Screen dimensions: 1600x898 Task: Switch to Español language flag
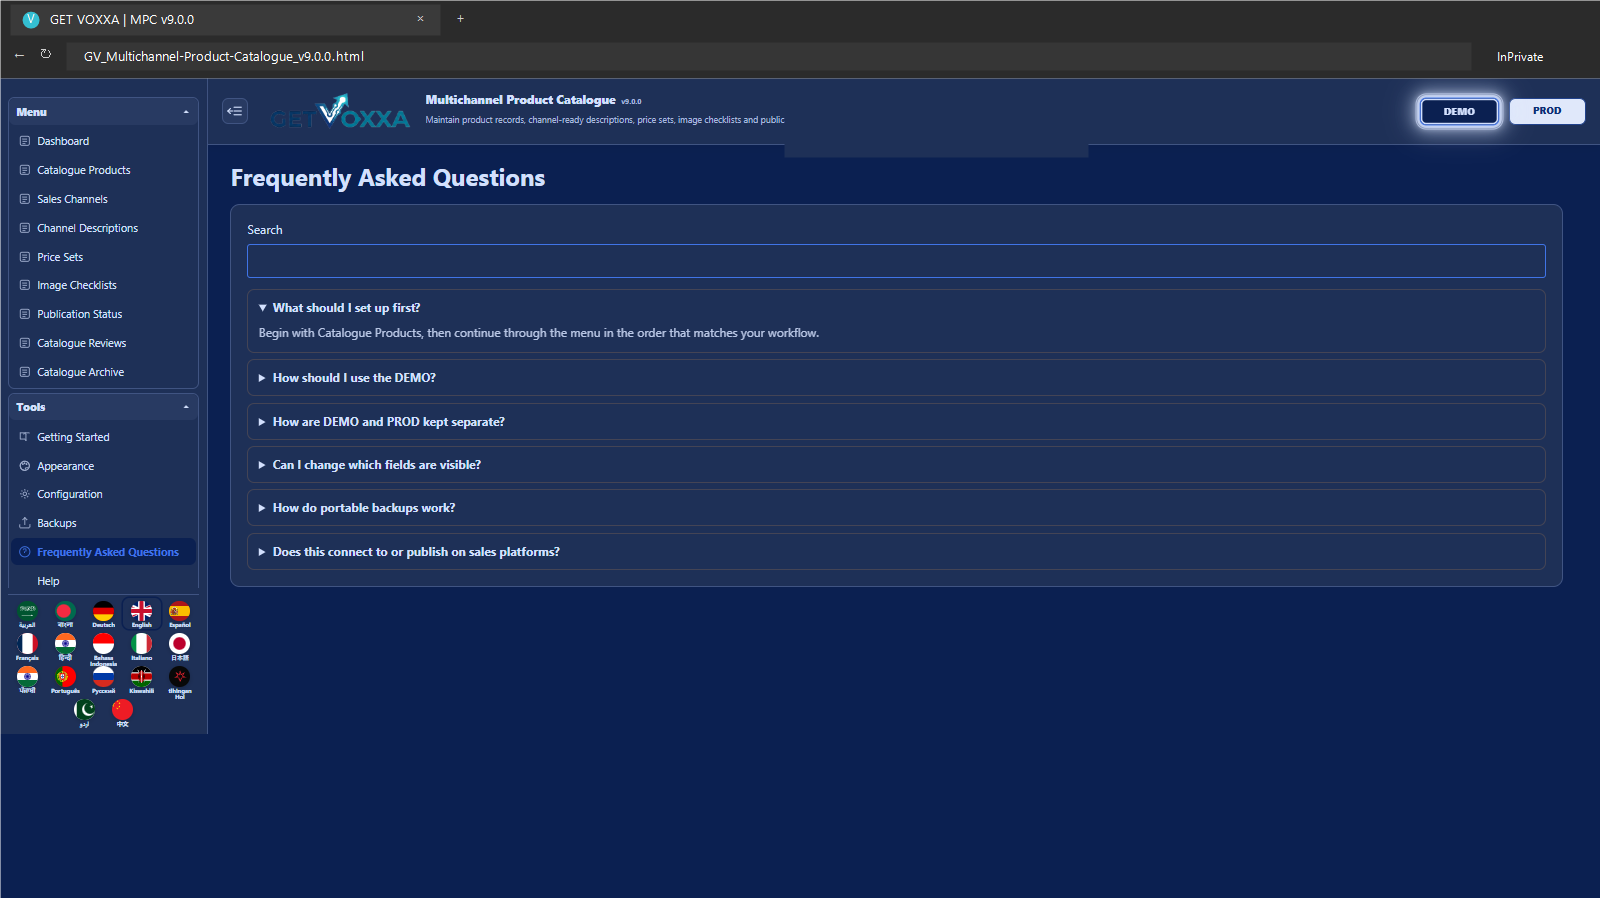pyautogui.click(x=179, y=614)
